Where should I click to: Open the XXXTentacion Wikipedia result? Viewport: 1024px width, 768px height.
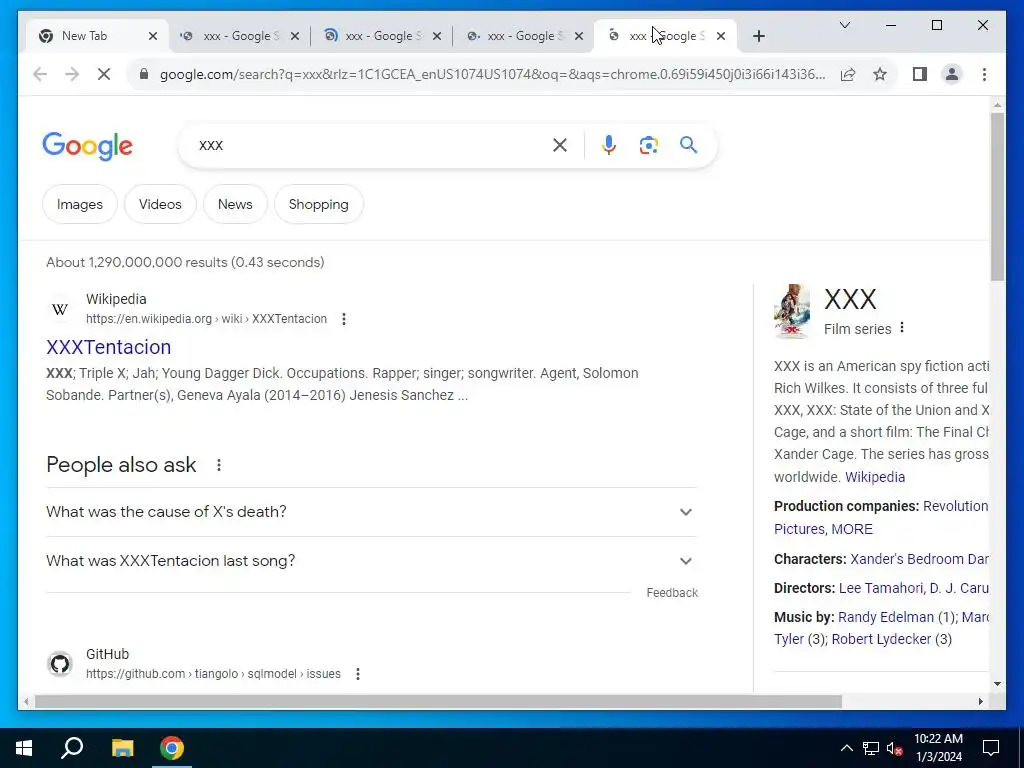[108, 347]
